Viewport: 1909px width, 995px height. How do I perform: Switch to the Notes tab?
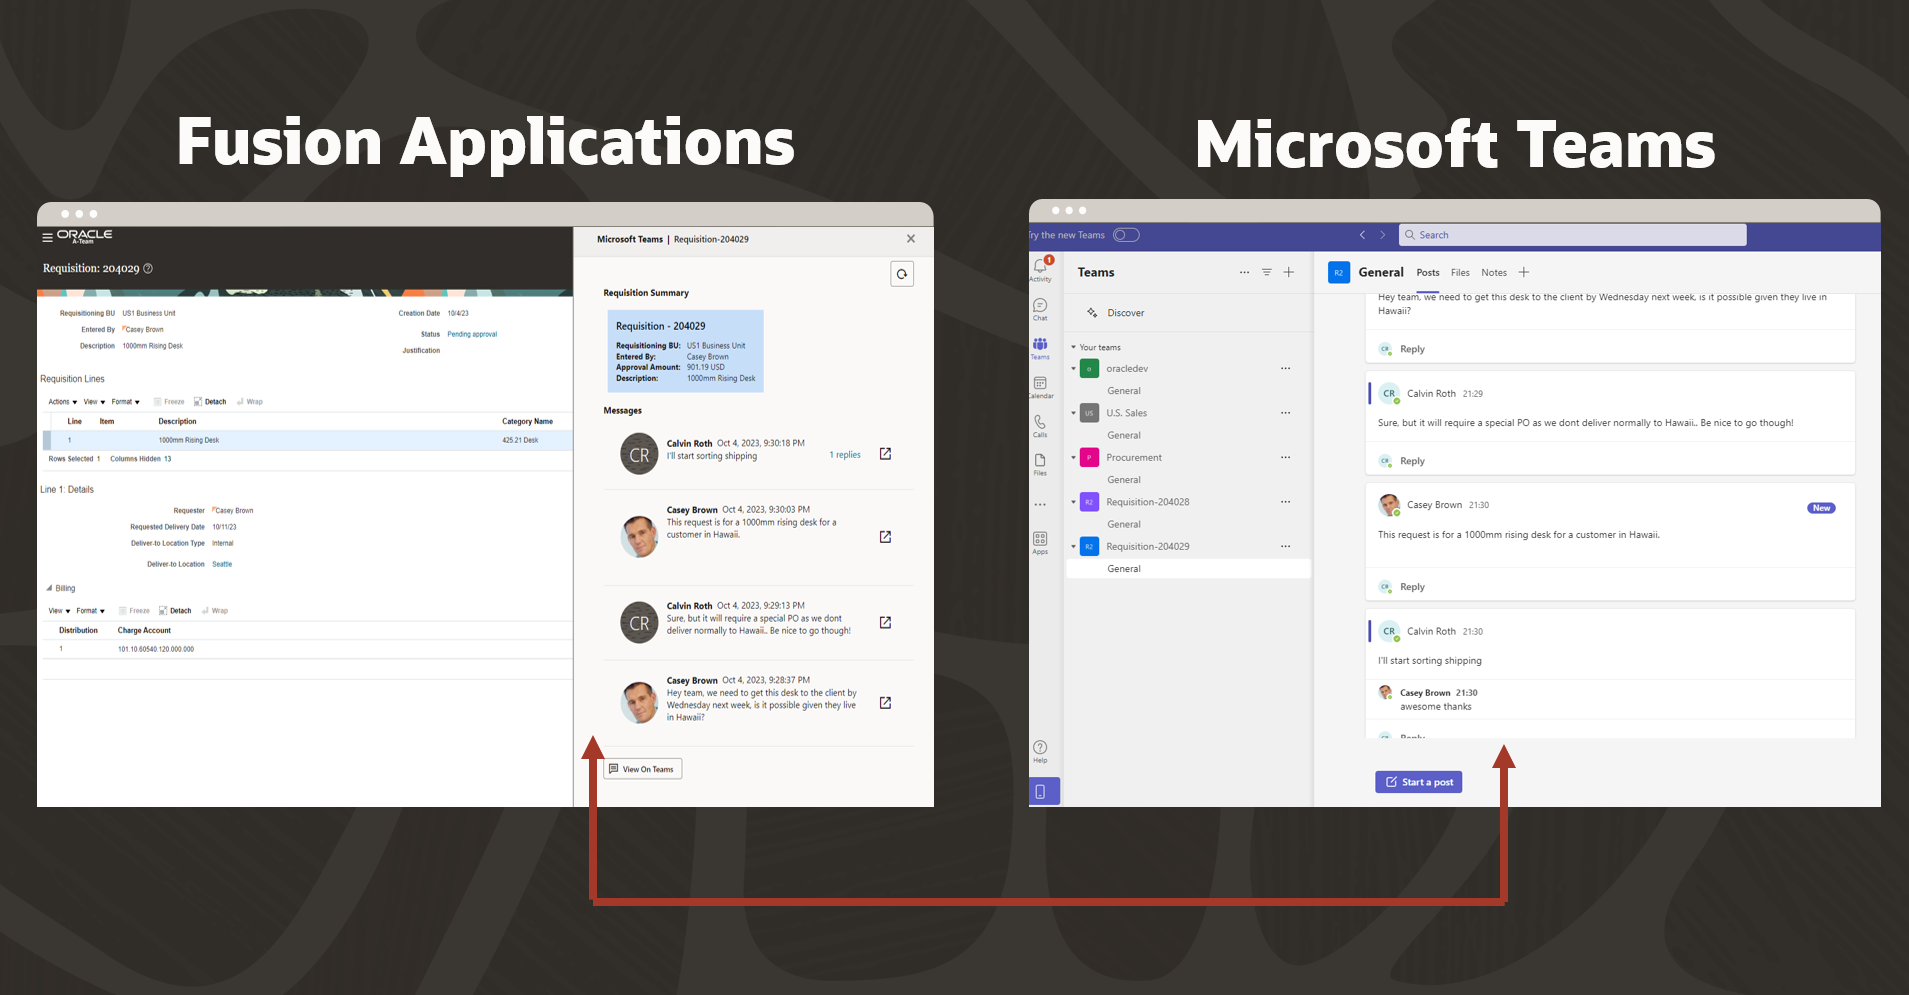[x=1494, y=273]
